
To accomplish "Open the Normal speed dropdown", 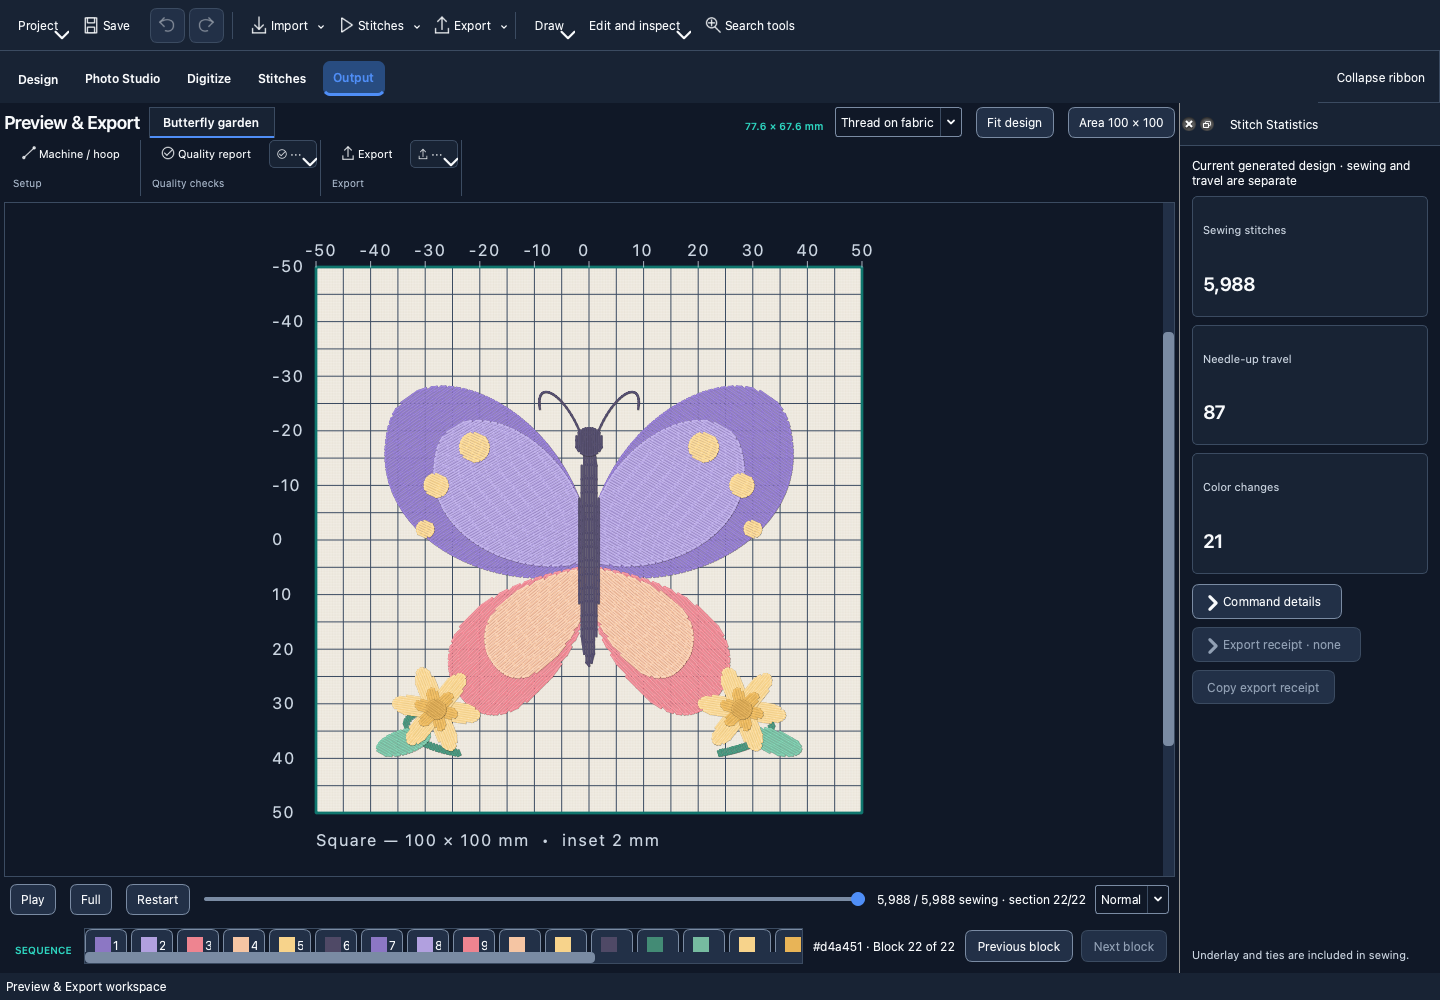I will [x=1132, y=900].
